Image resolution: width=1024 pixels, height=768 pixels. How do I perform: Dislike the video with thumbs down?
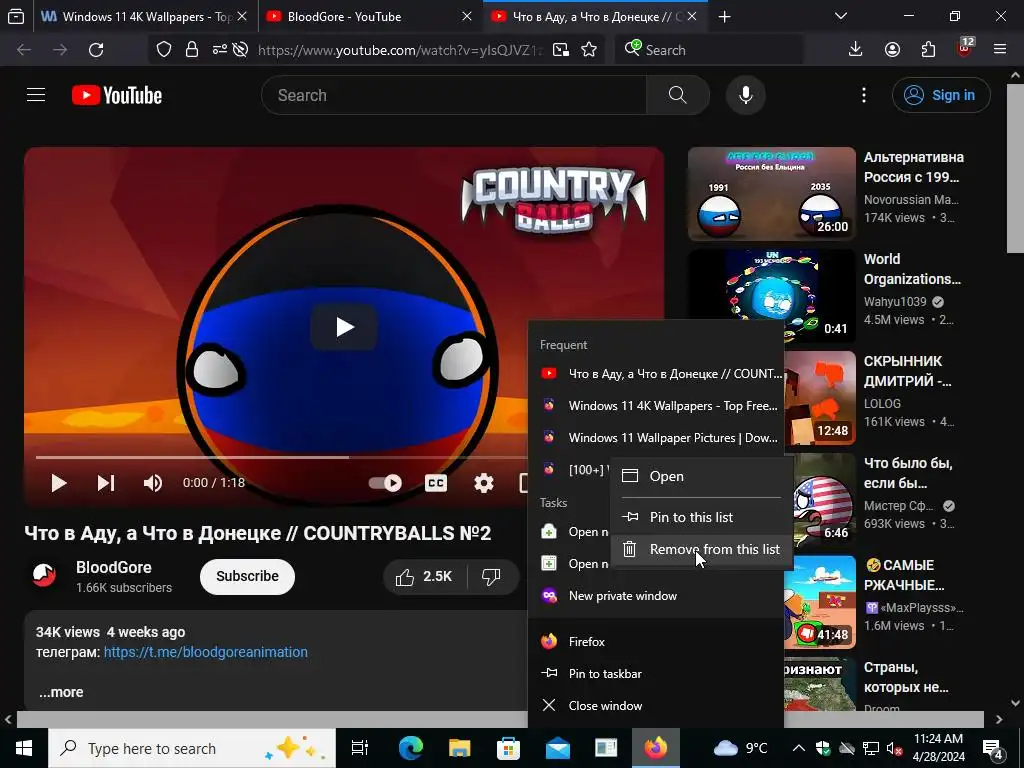[x=491, y=577]
